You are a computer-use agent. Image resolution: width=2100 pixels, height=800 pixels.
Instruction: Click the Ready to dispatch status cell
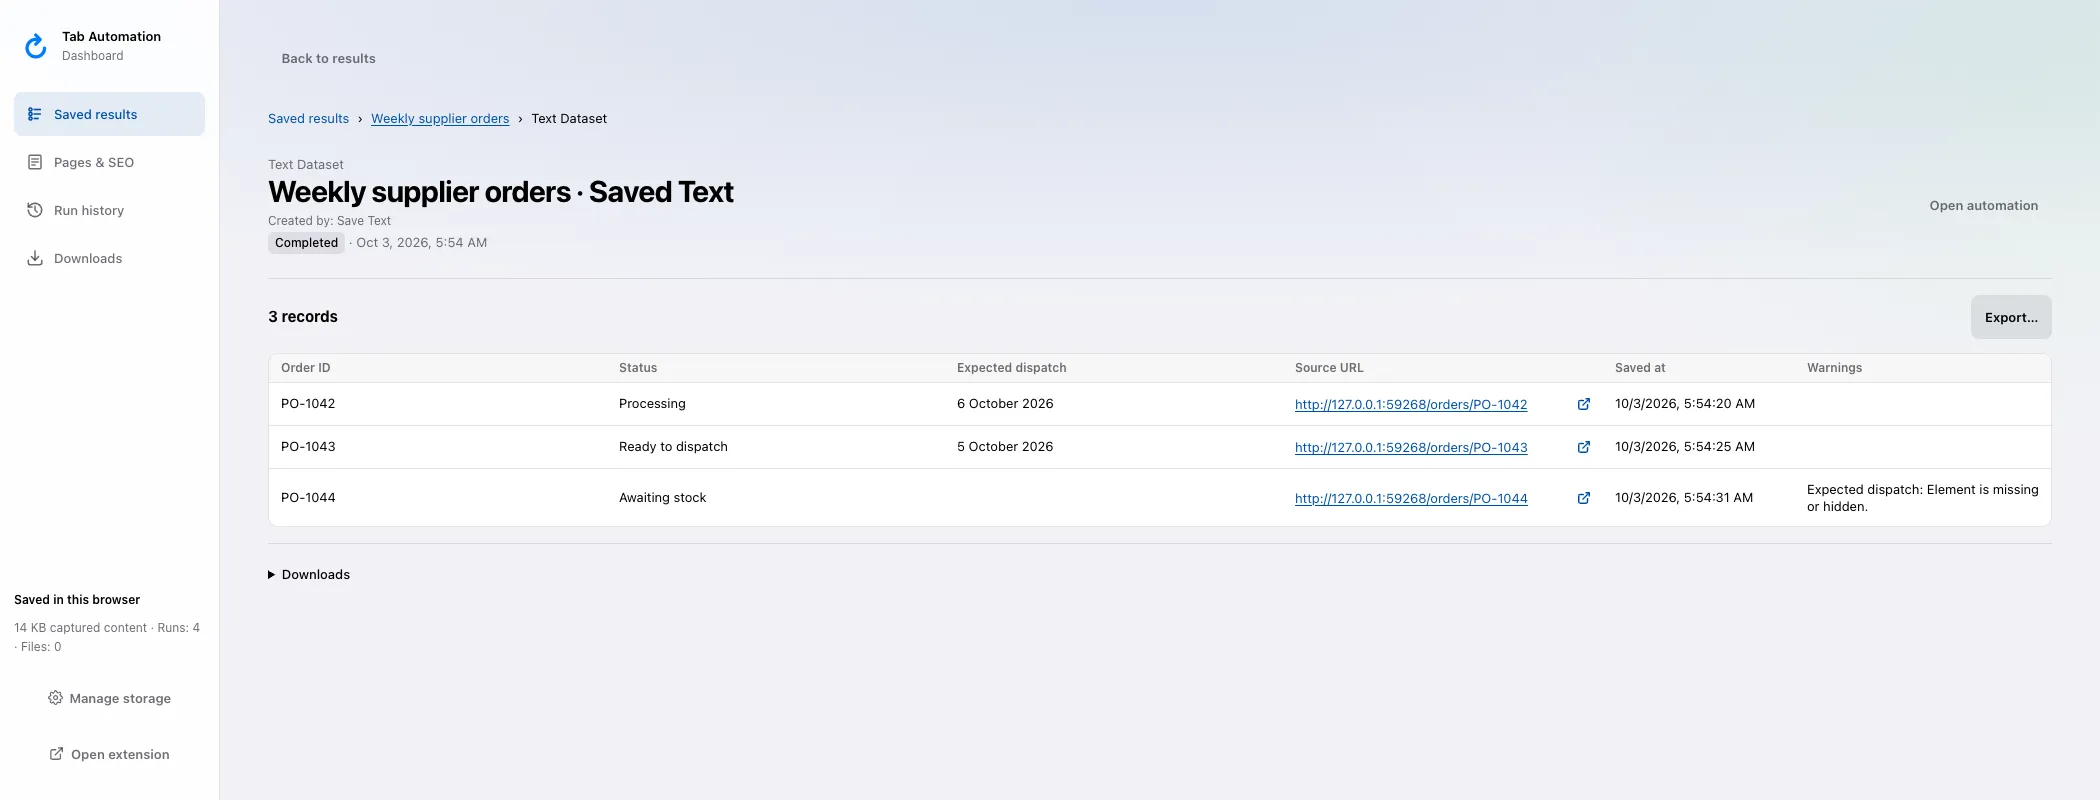coord(673,447)
